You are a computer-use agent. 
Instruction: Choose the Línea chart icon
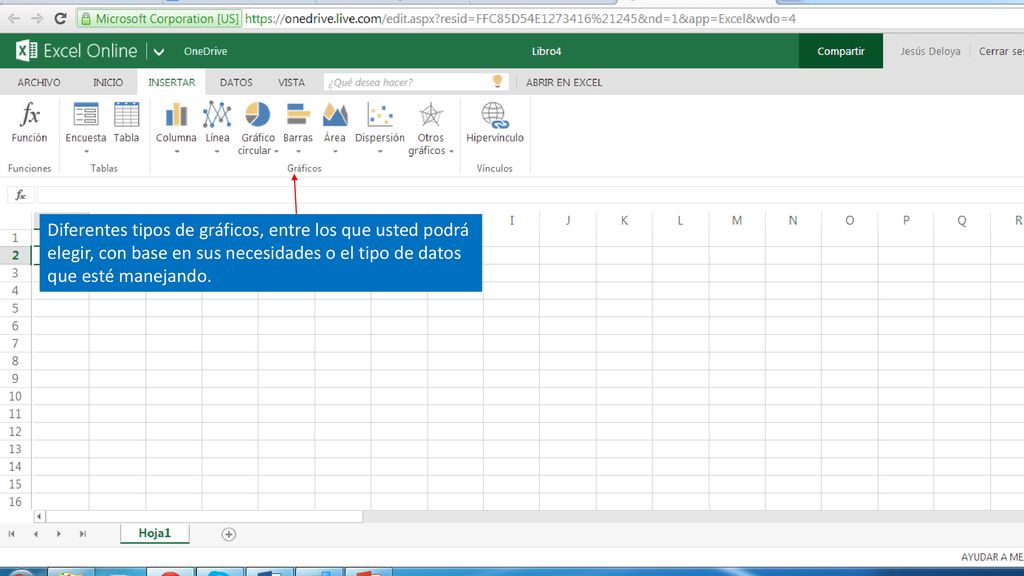(217, 115)
